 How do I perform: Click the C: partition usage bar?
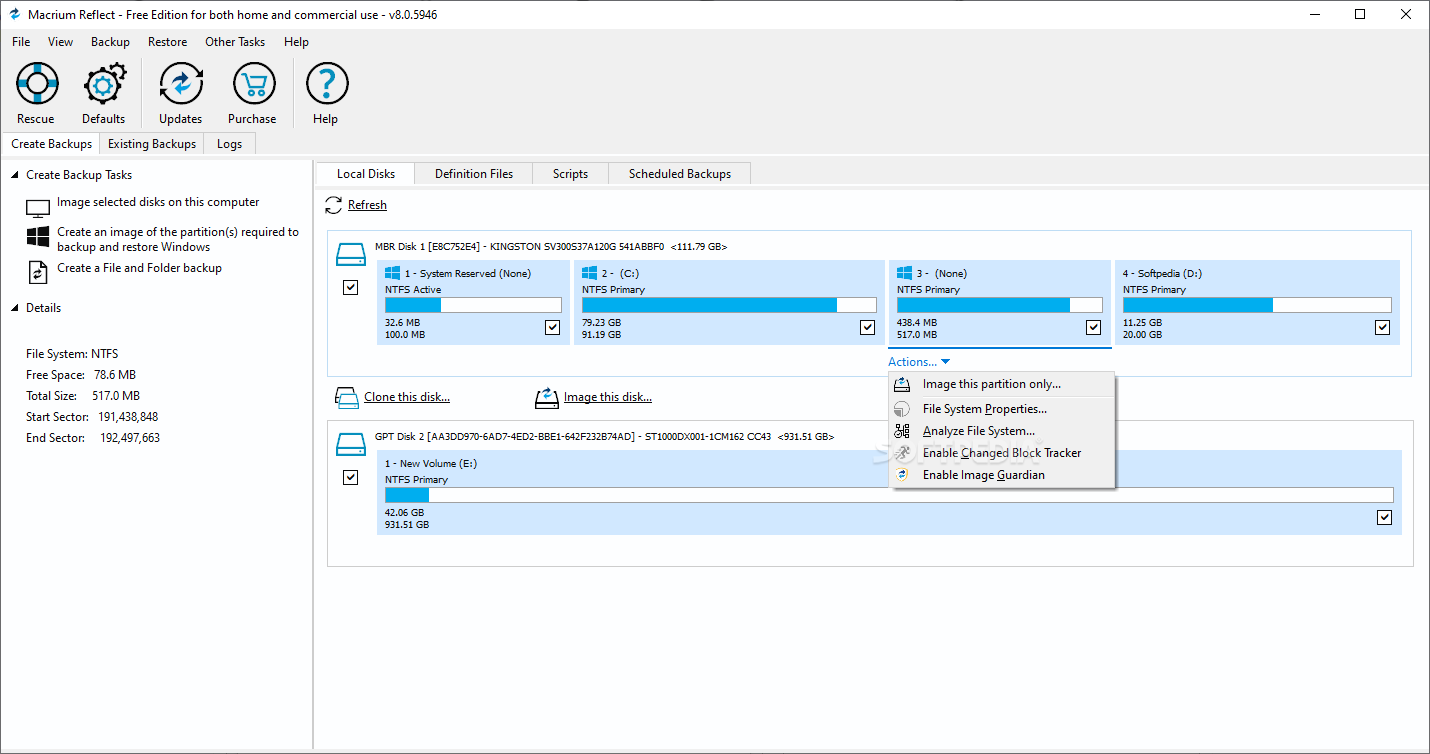point(729,305)
